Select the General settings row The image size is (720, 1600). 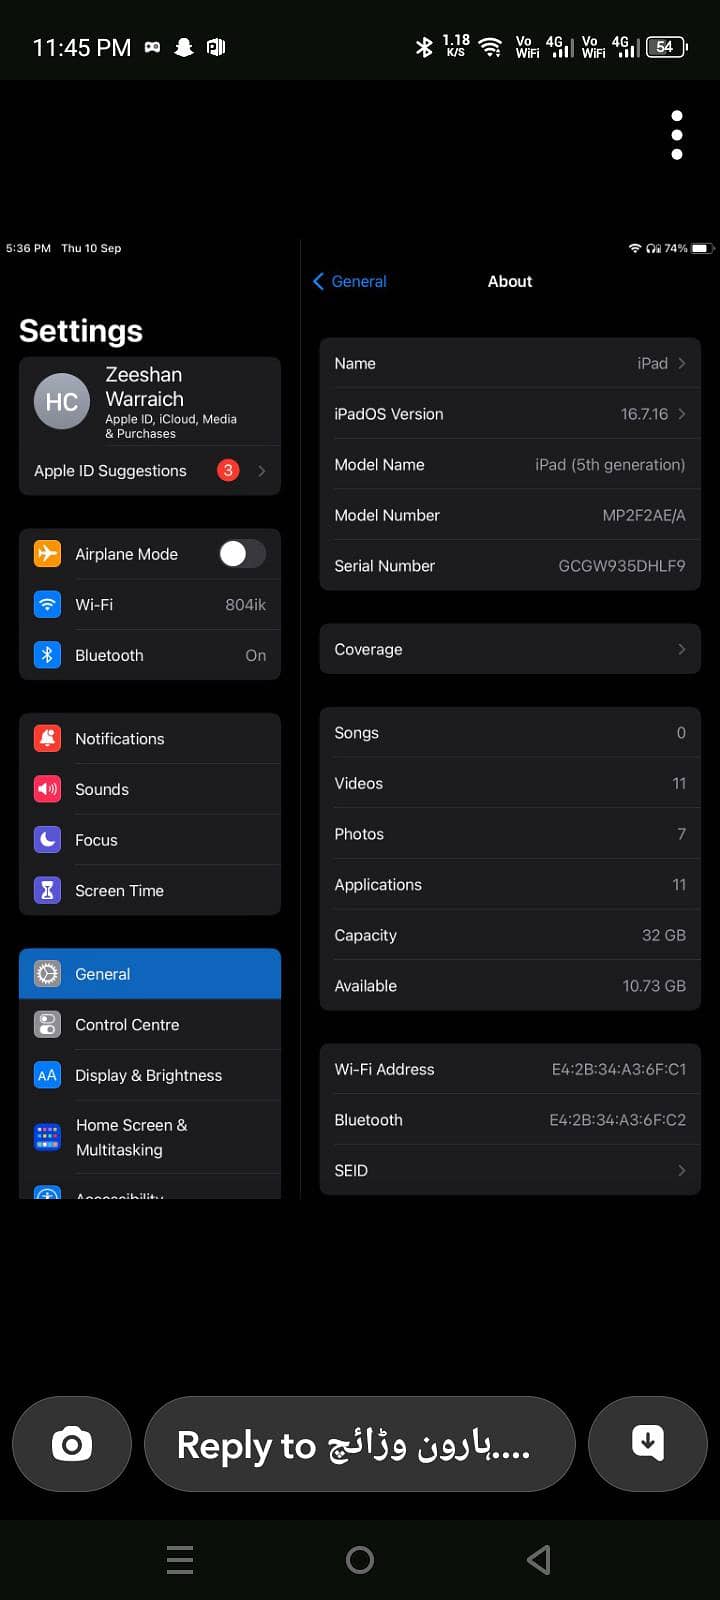point(150,974)
